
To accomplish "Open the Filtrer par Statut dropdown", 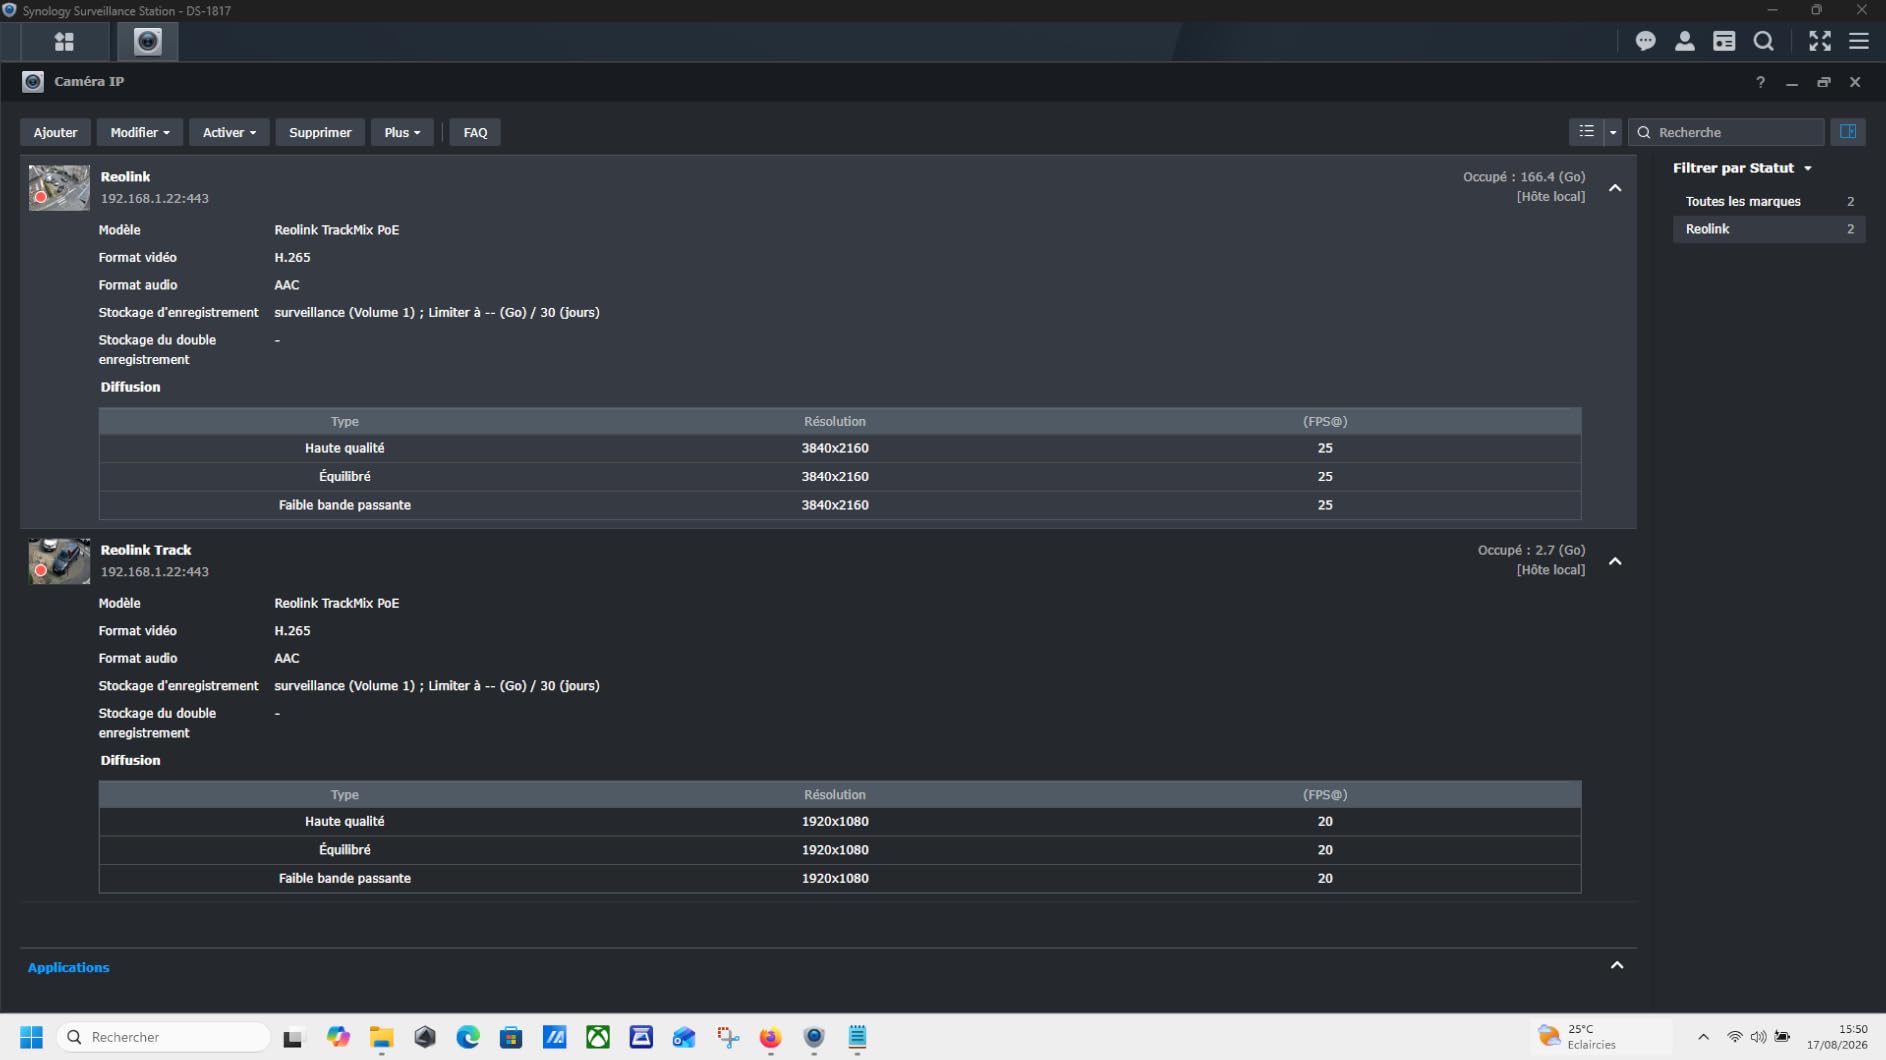I will coord(1742,168).
